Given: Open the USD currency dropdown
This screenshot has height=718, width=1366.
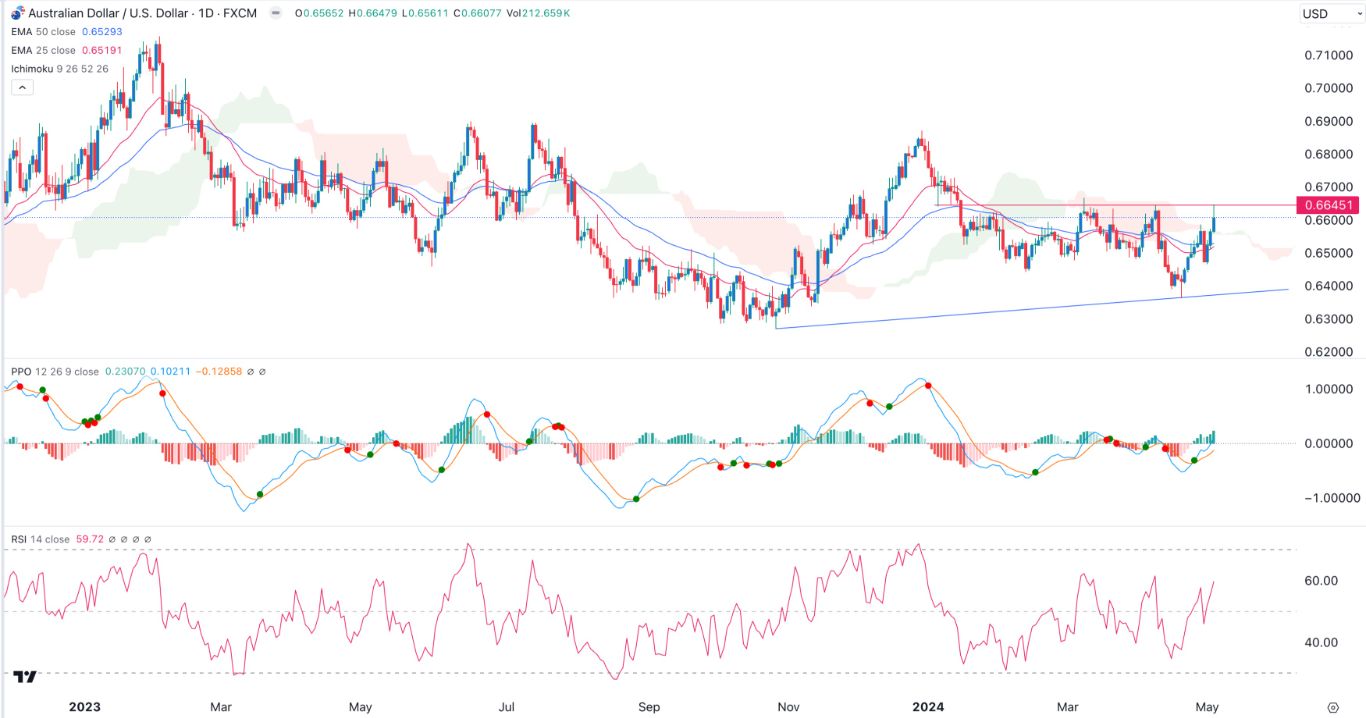Looking at the screenshot, I should click(1330, 13).
